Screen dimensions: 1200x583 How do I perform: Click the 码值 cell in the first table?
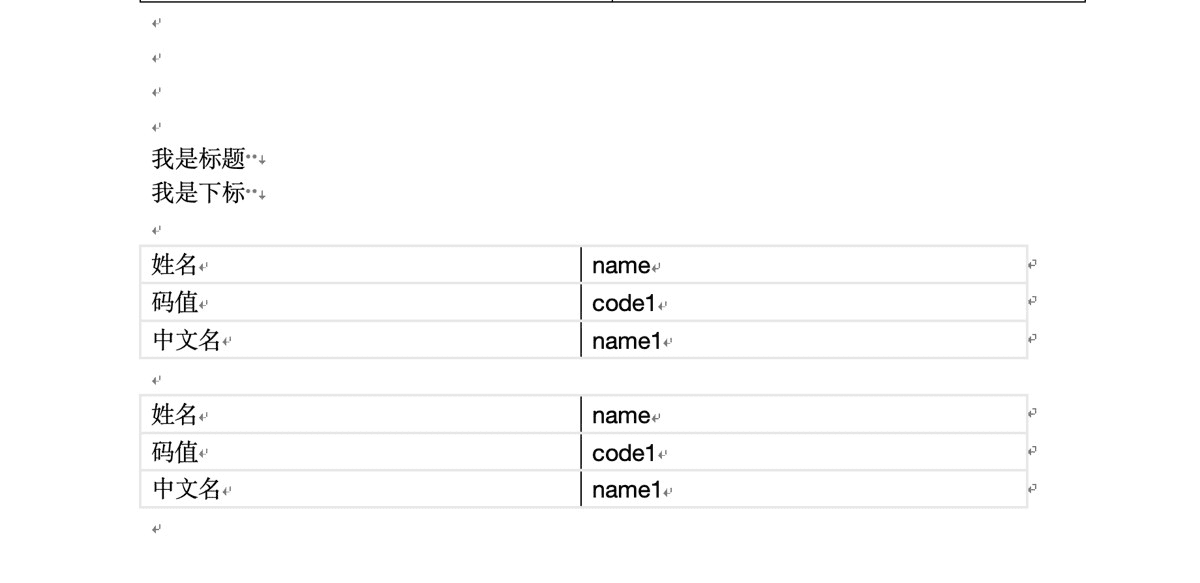(175, 303)
